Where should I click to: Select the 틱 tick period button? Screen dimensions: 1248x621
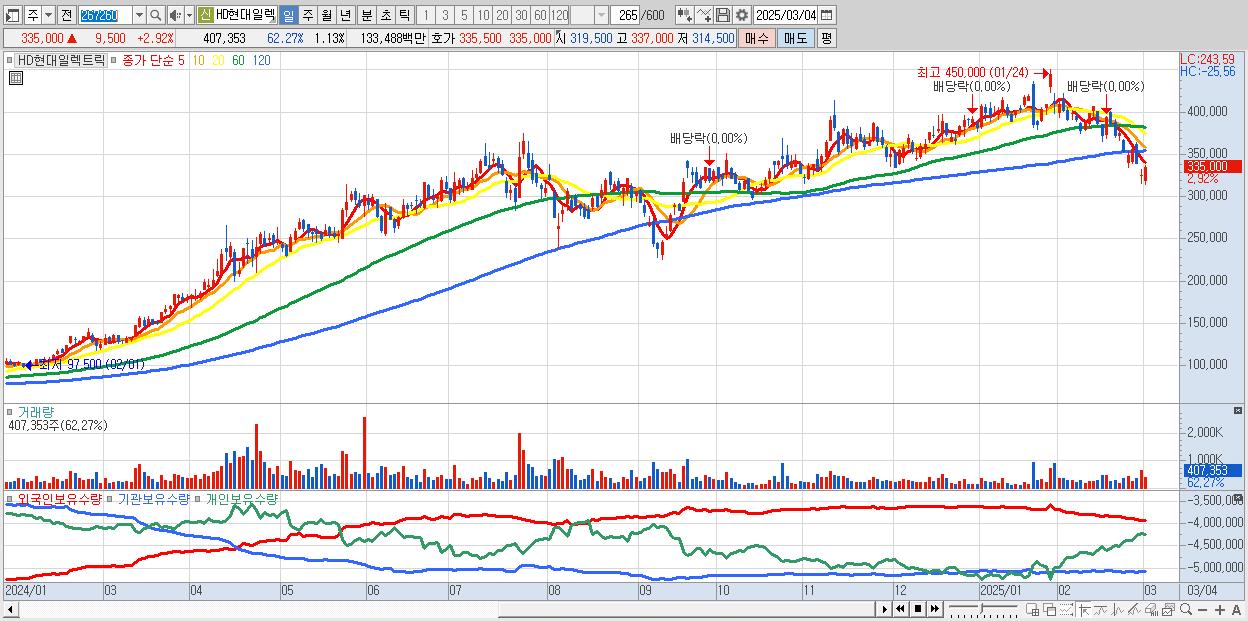pos(404,16)
